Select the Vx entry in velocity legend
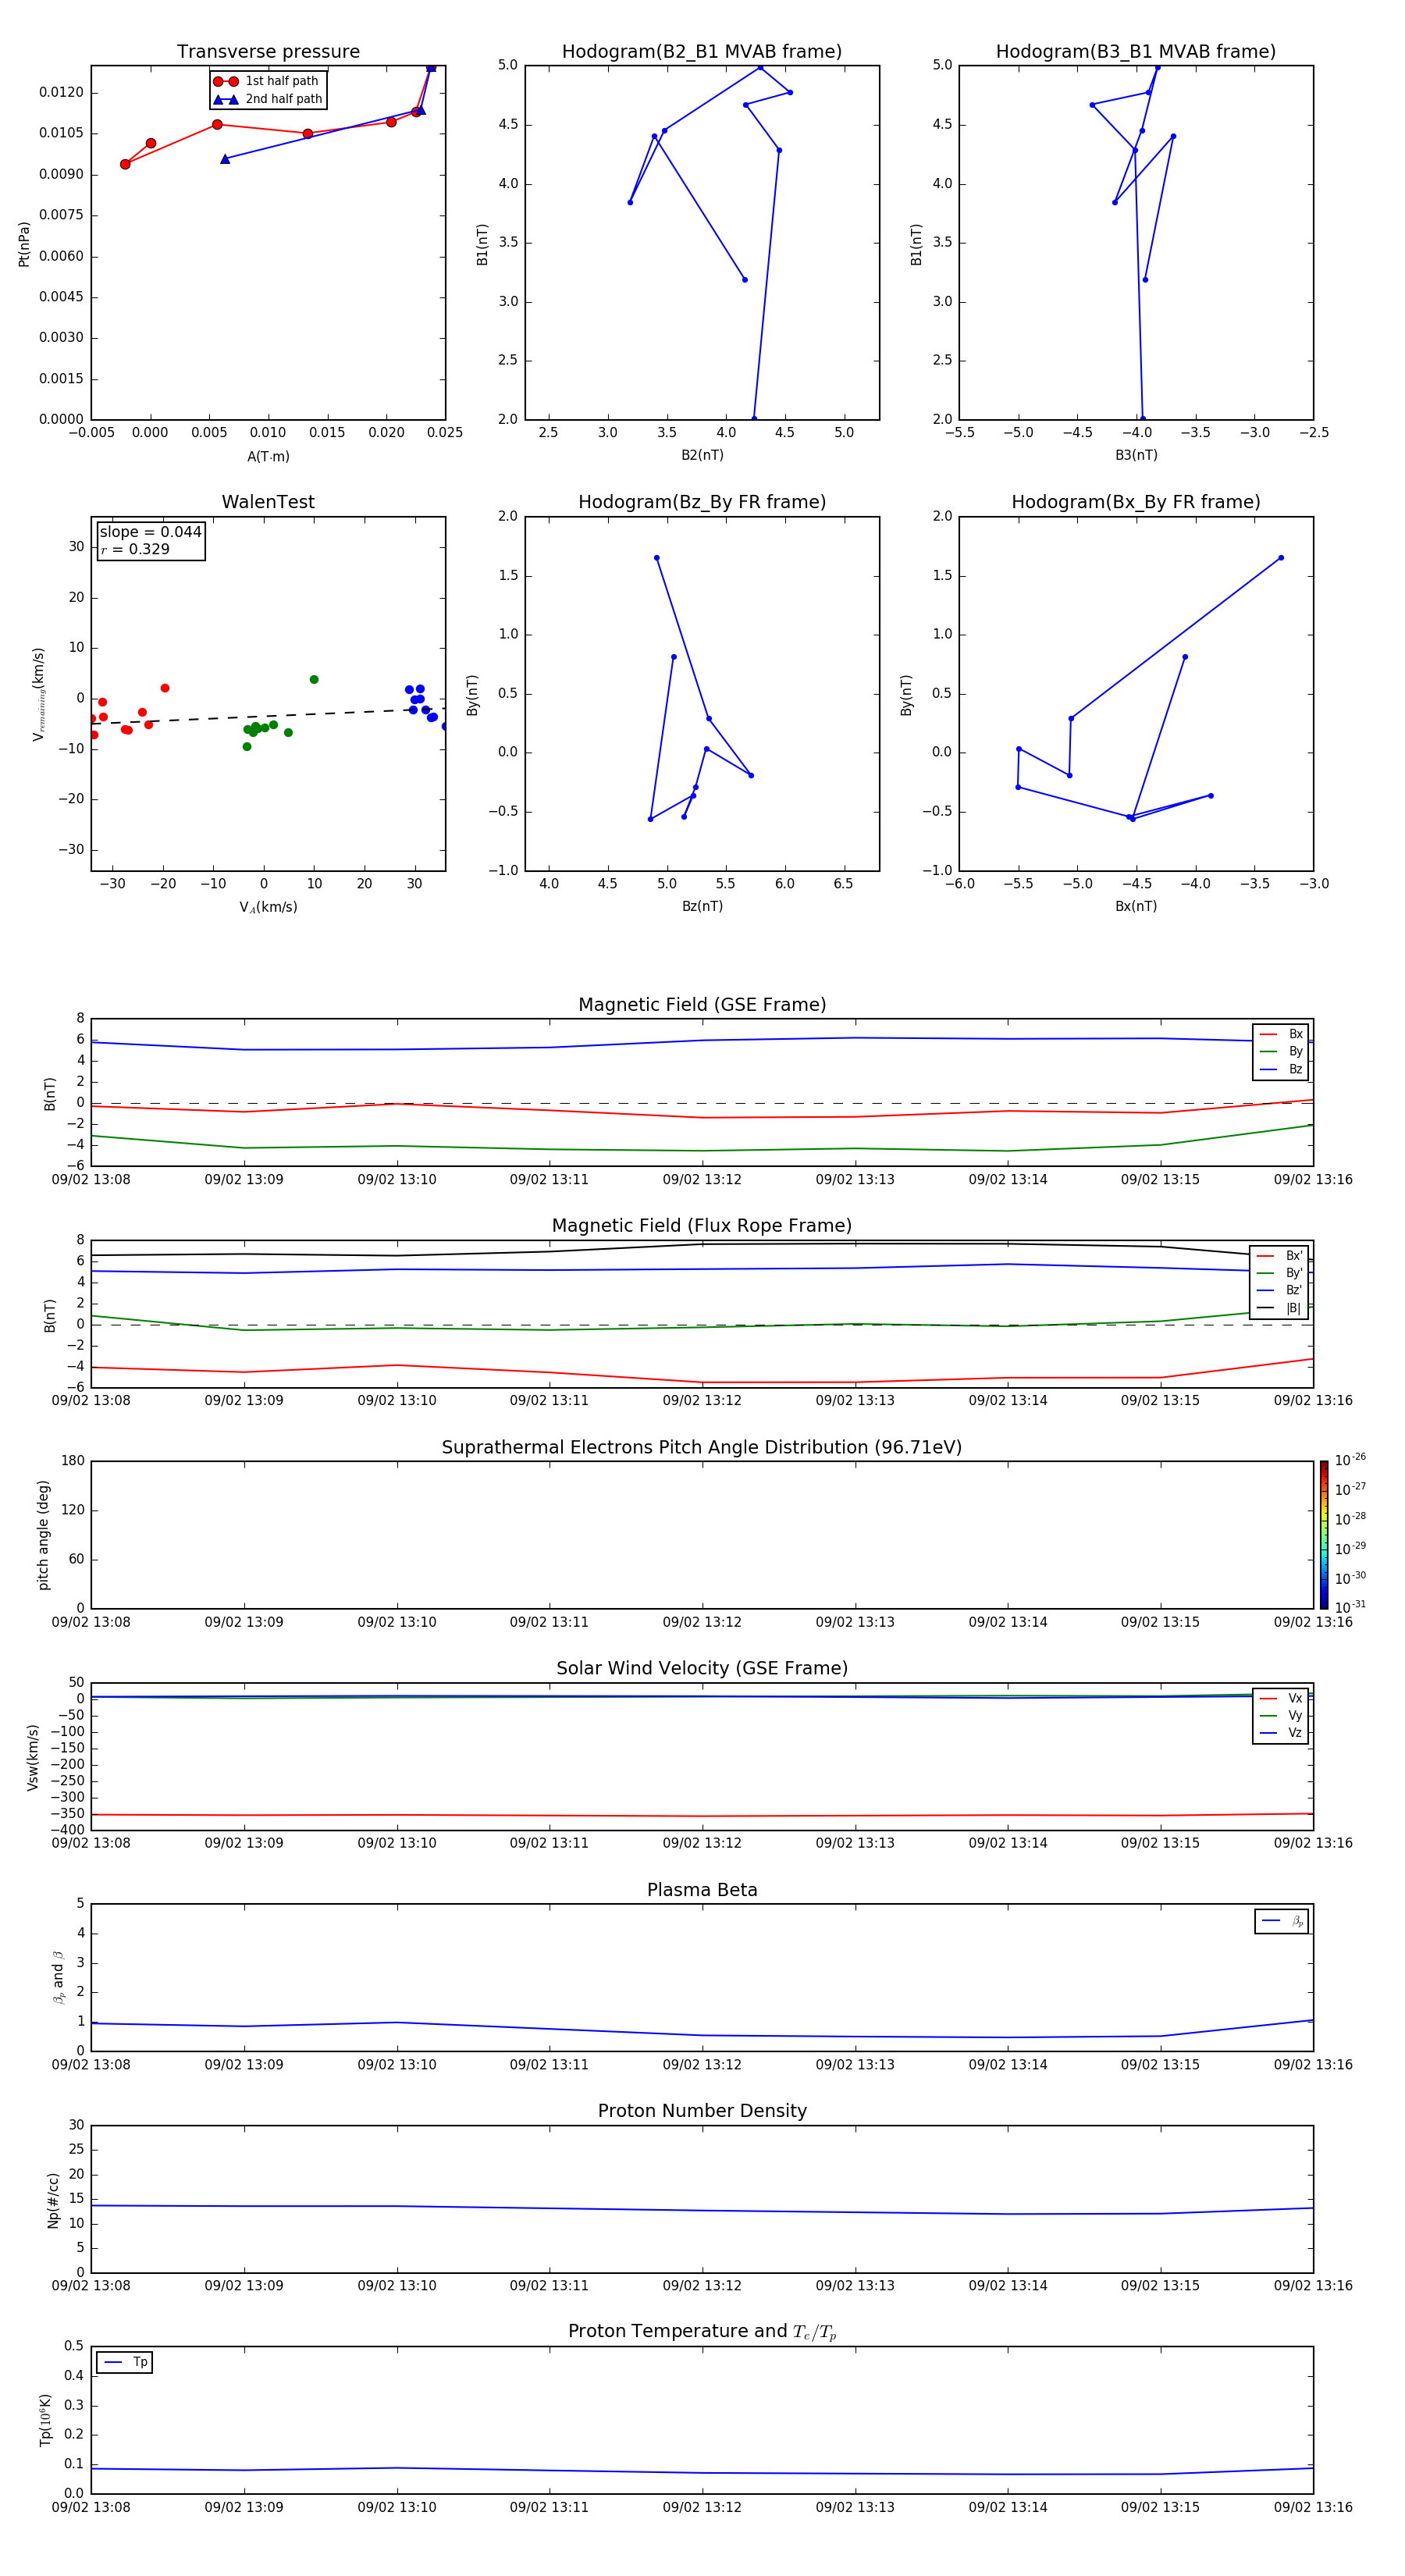Viewport: 1405px width, 2576px height. [1281, 1698]
